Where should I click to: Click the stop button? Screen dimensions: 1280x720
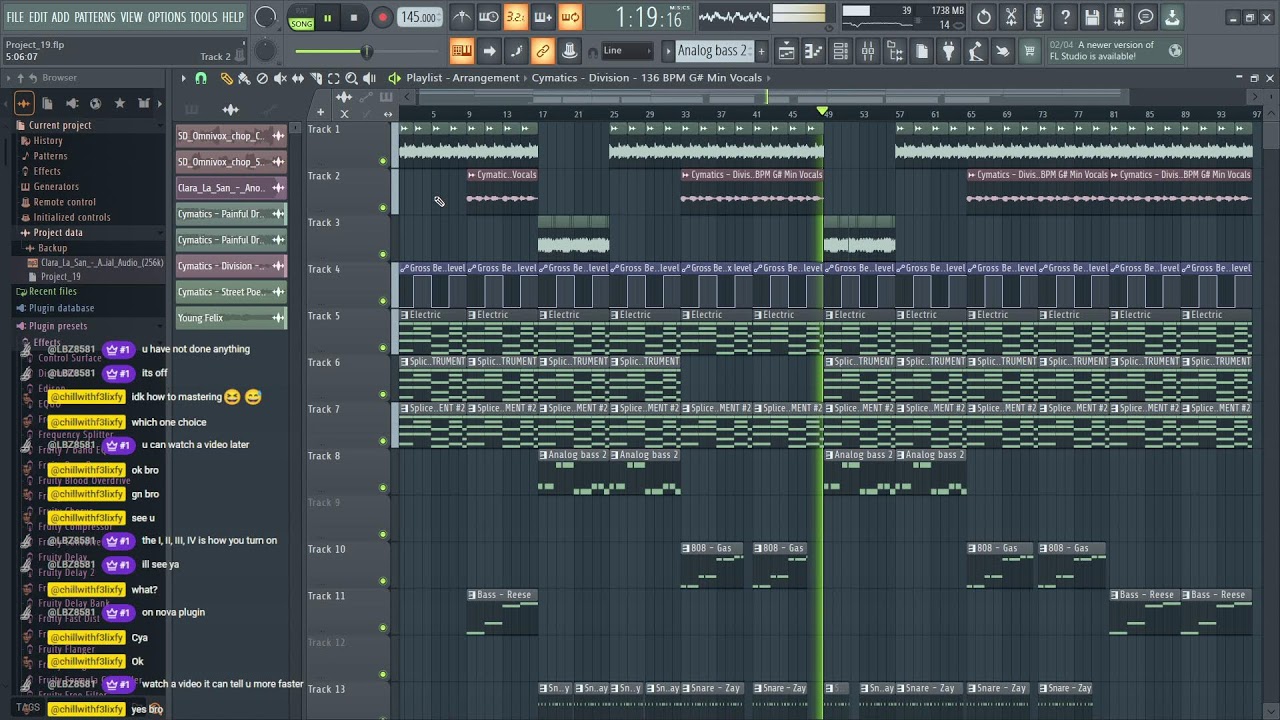click(x=354, y=17)
